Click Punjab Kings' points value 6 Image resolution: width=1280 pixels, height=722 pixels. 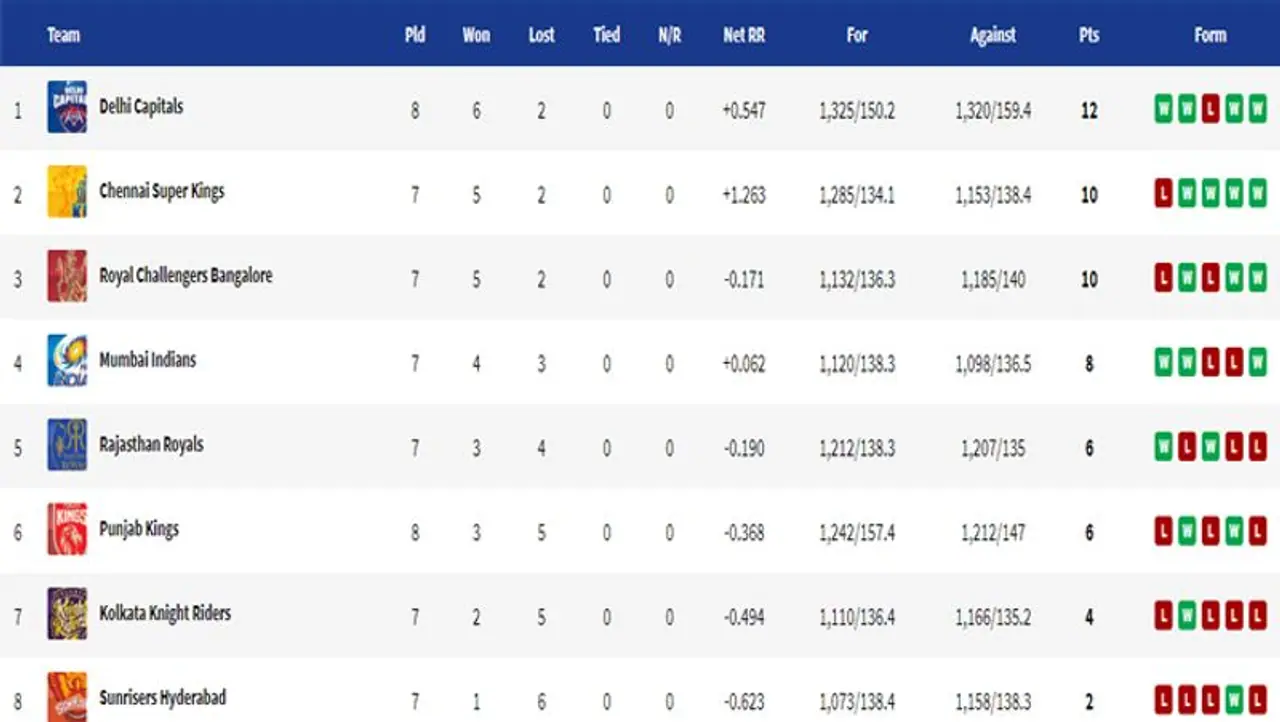(1089, 533)
